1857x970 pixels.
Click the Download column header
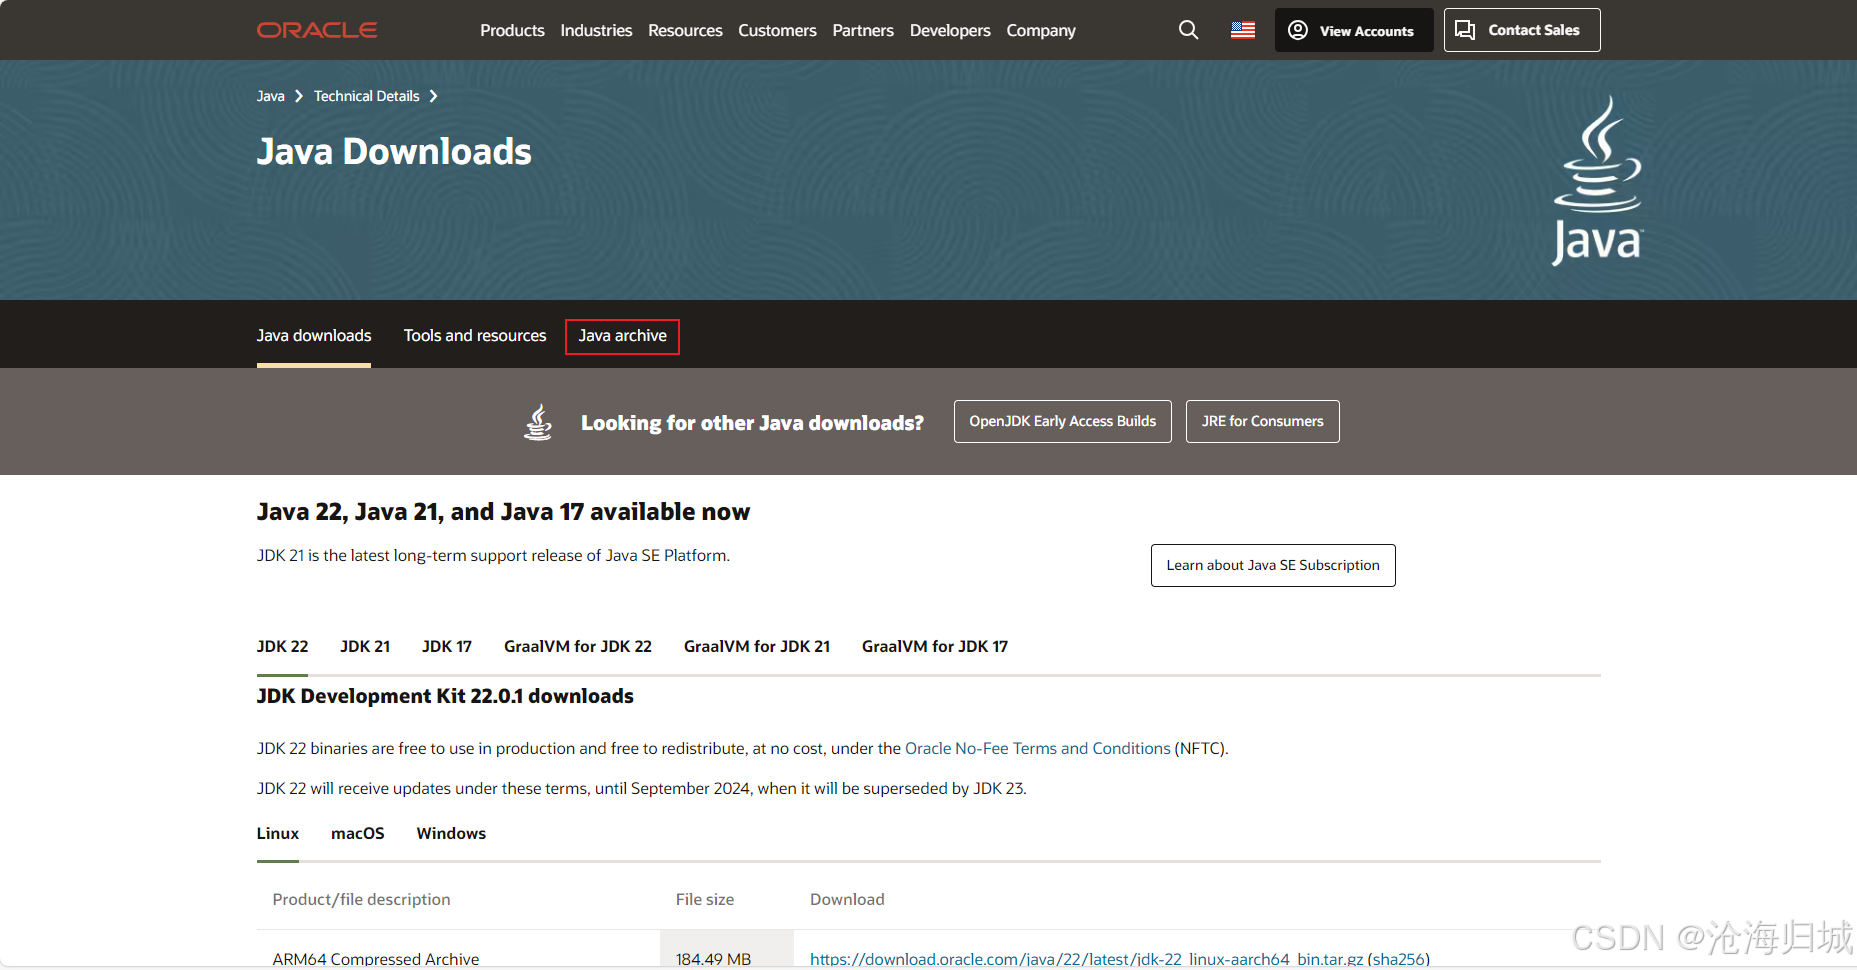point(847,900)
